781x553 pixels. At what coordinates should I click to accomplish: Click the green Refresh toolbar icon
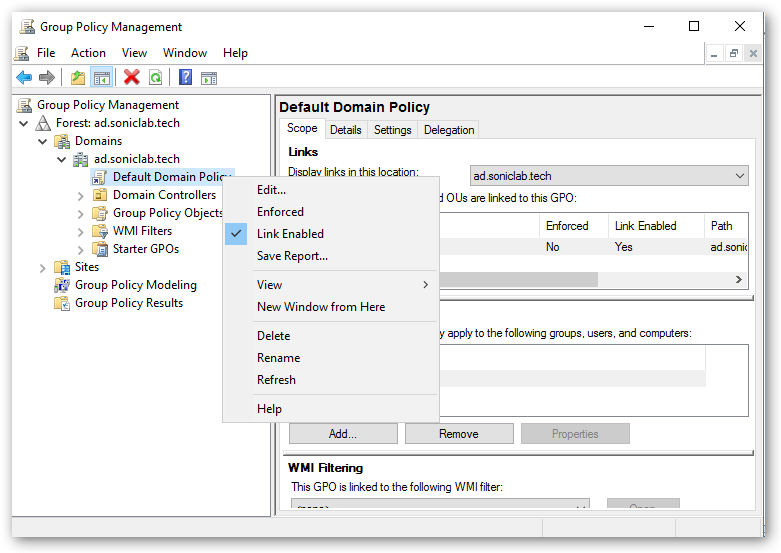click(155, 77)
